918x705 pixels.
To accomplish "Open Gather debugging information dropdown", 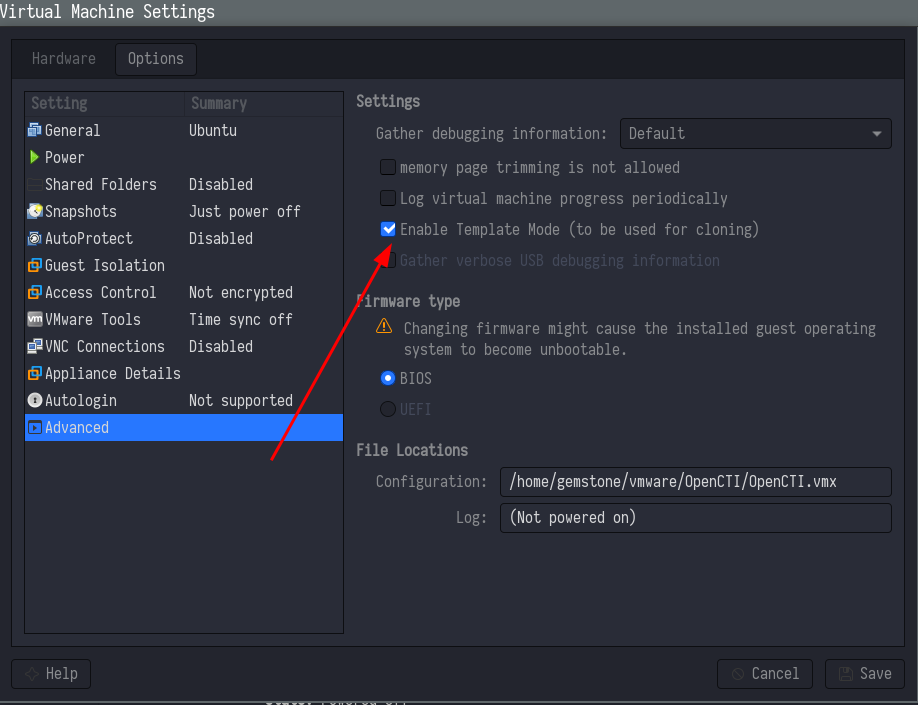I will tap(755, 133).
